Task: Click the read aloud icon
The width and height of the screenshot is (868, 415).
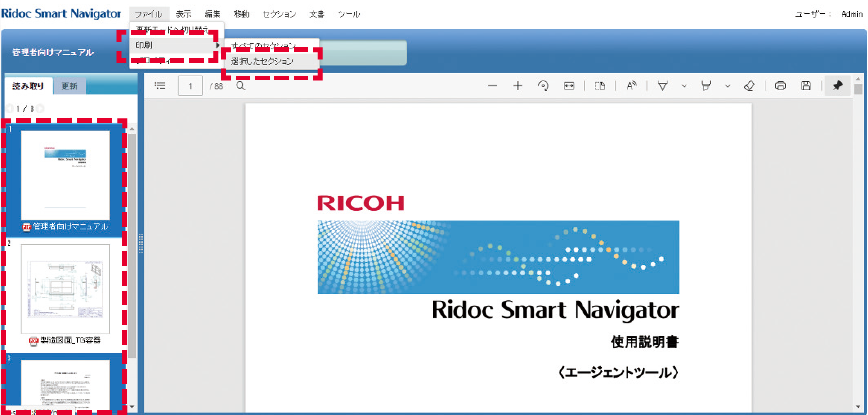Action: click(x=631, y=86)
